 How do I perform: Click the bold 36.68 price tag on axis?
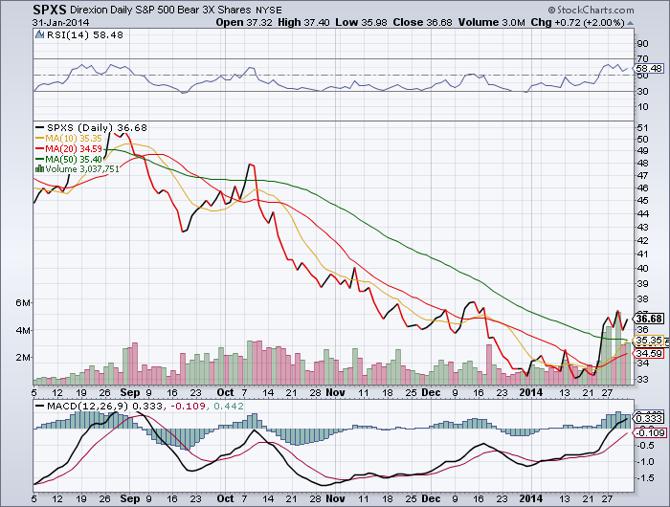pos(649,319)
